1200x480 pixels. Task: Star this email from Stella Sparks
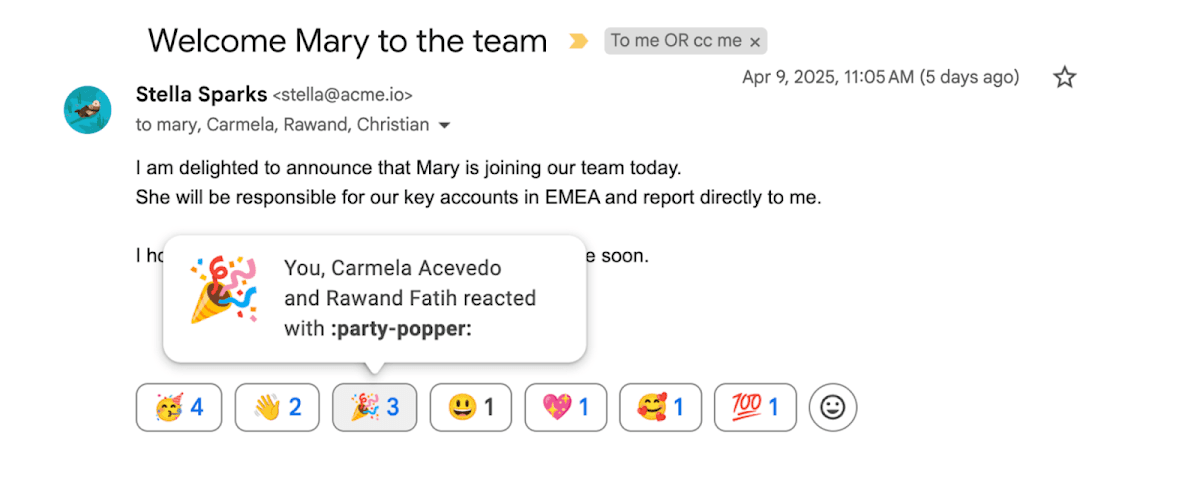(x=1065, y=78)
